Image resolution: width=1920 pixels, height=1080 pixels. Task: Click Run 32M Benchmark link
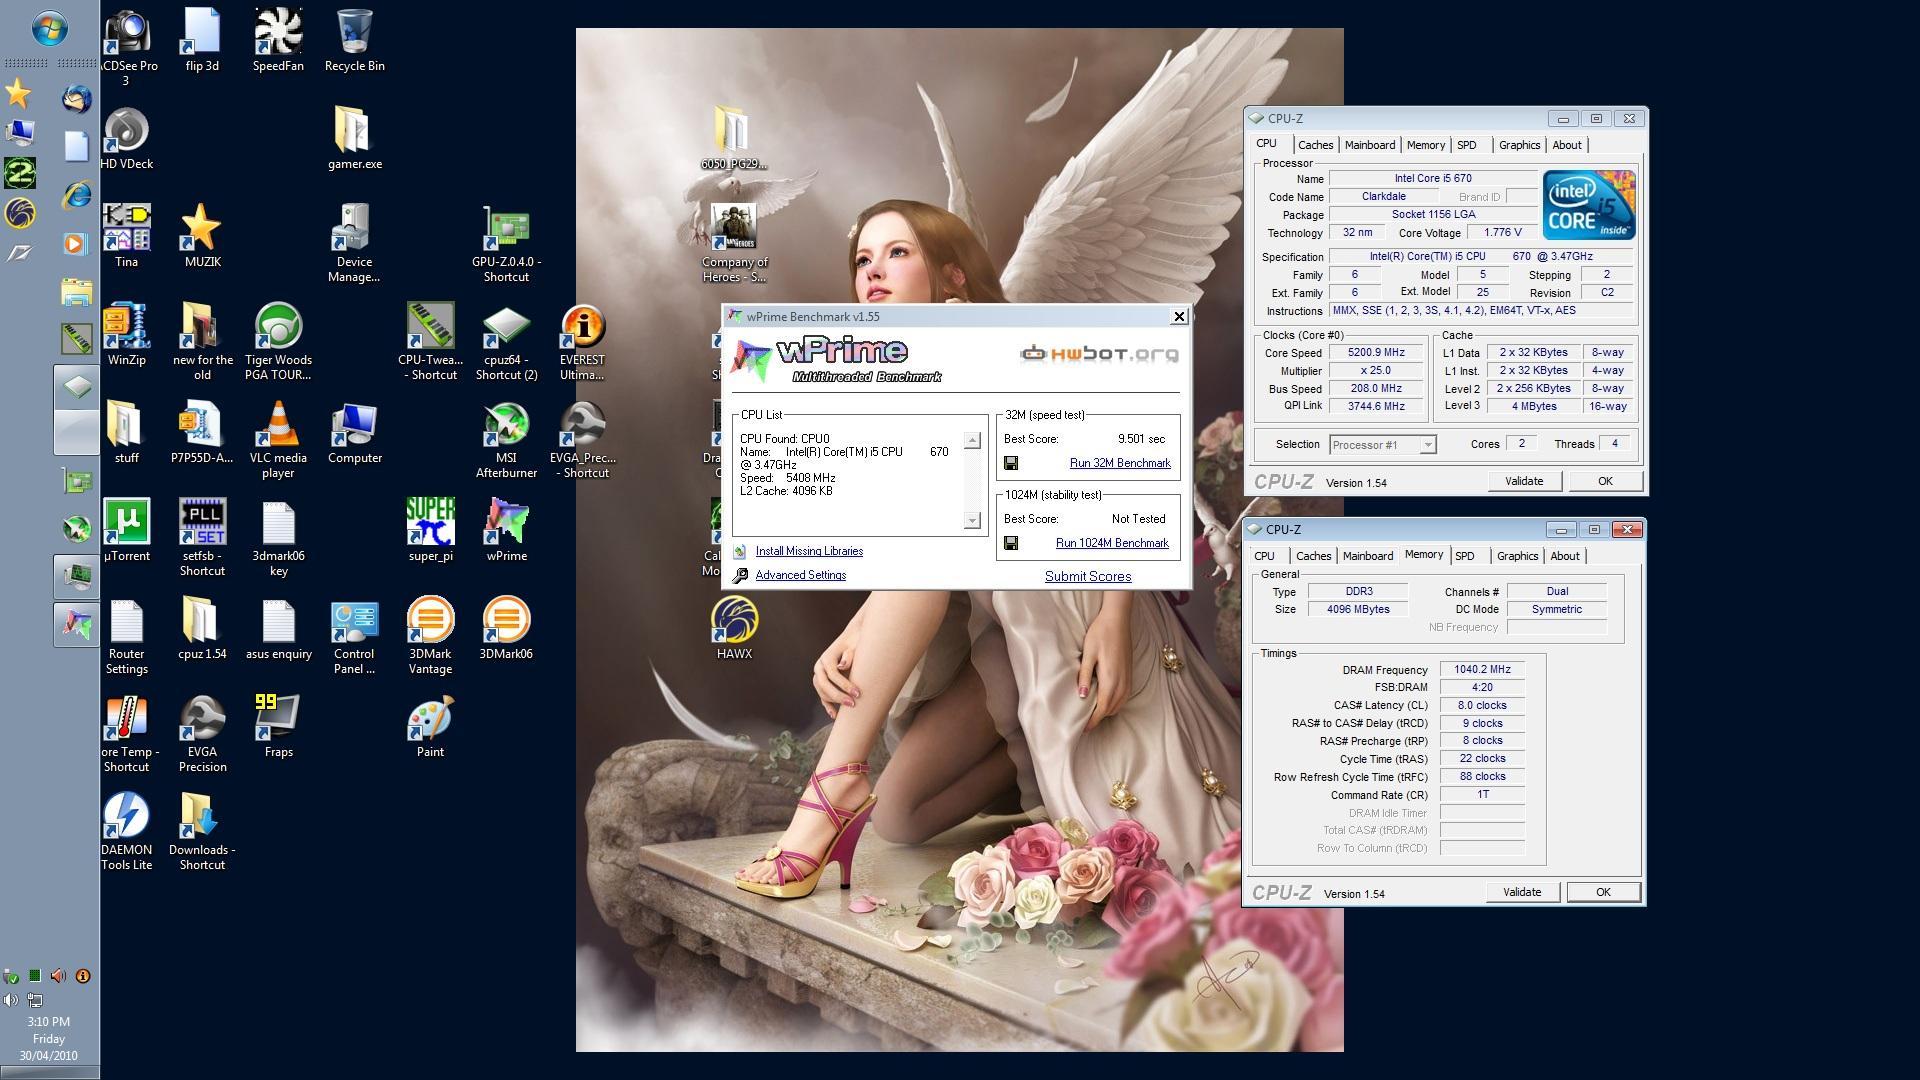[x=1119, y=463]
